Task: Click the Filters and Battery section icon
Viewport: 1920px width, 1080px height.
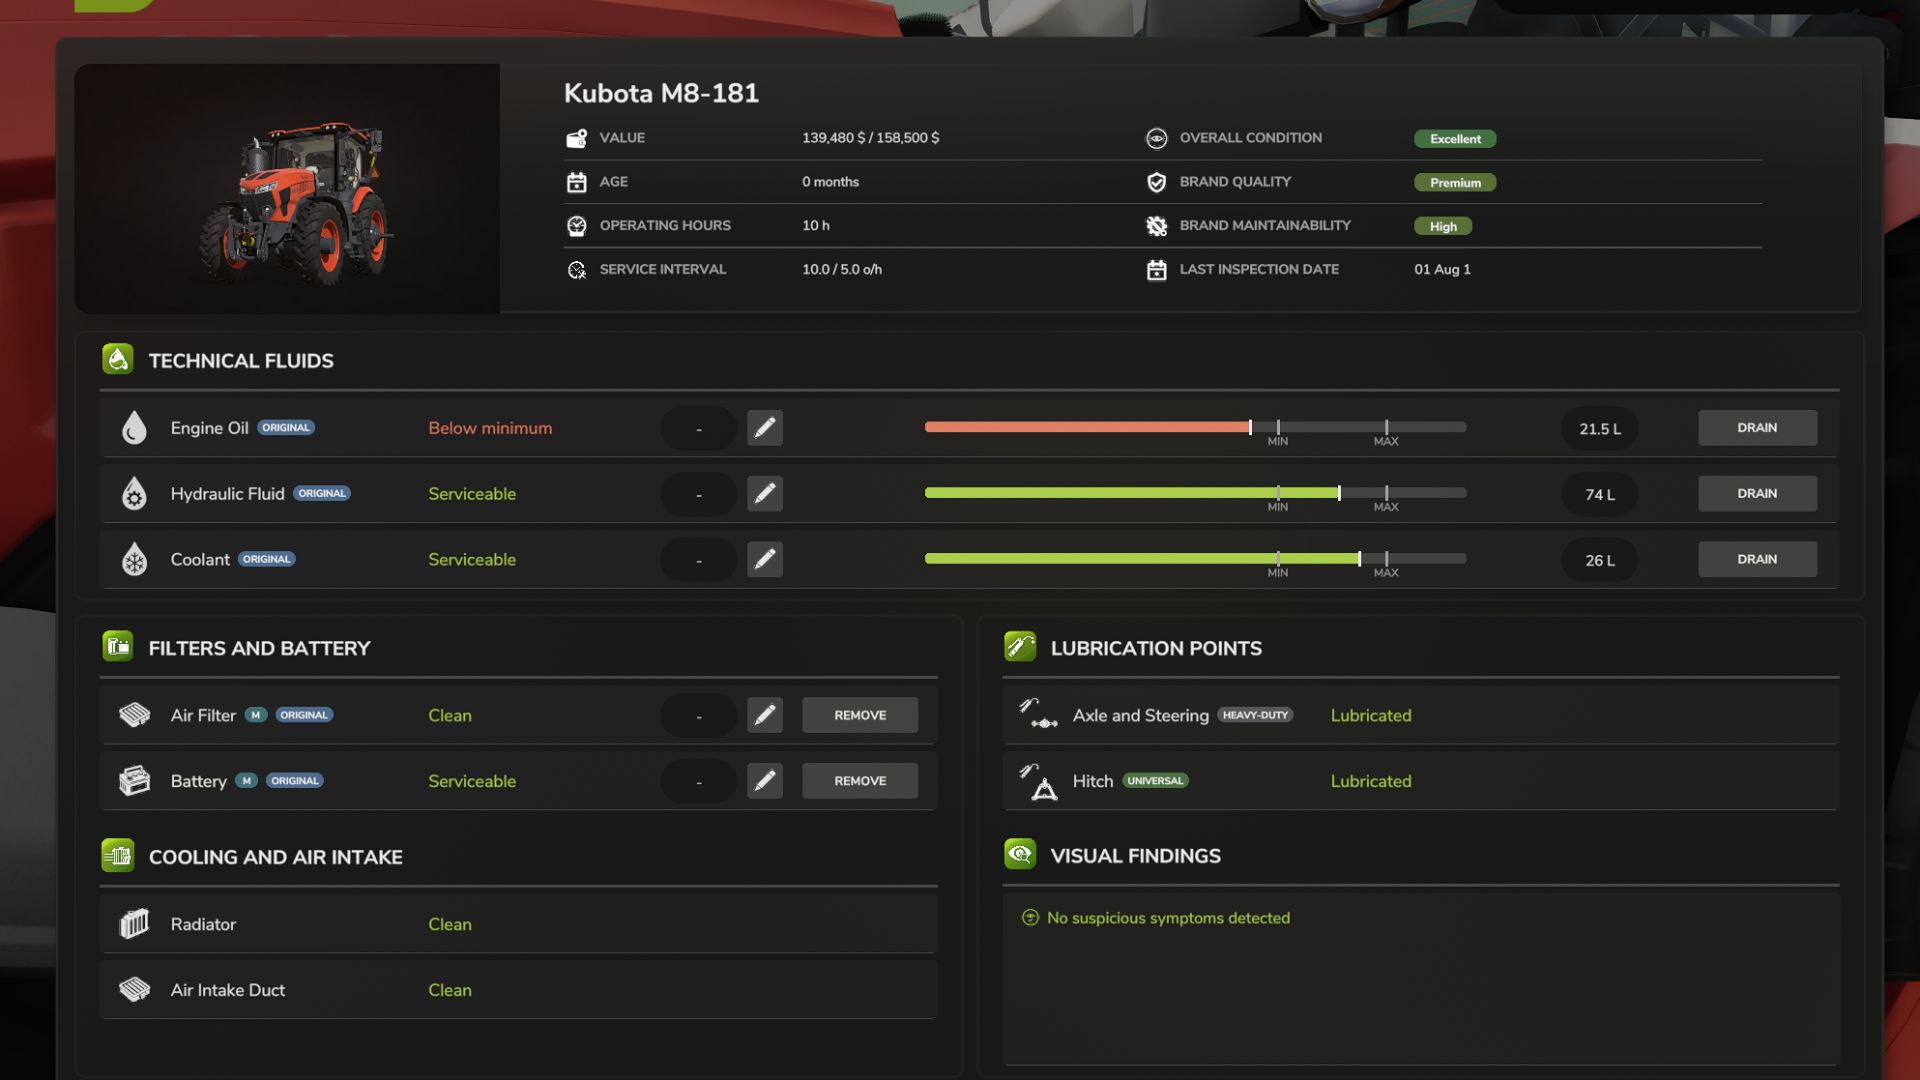Action: coord(118,647)
